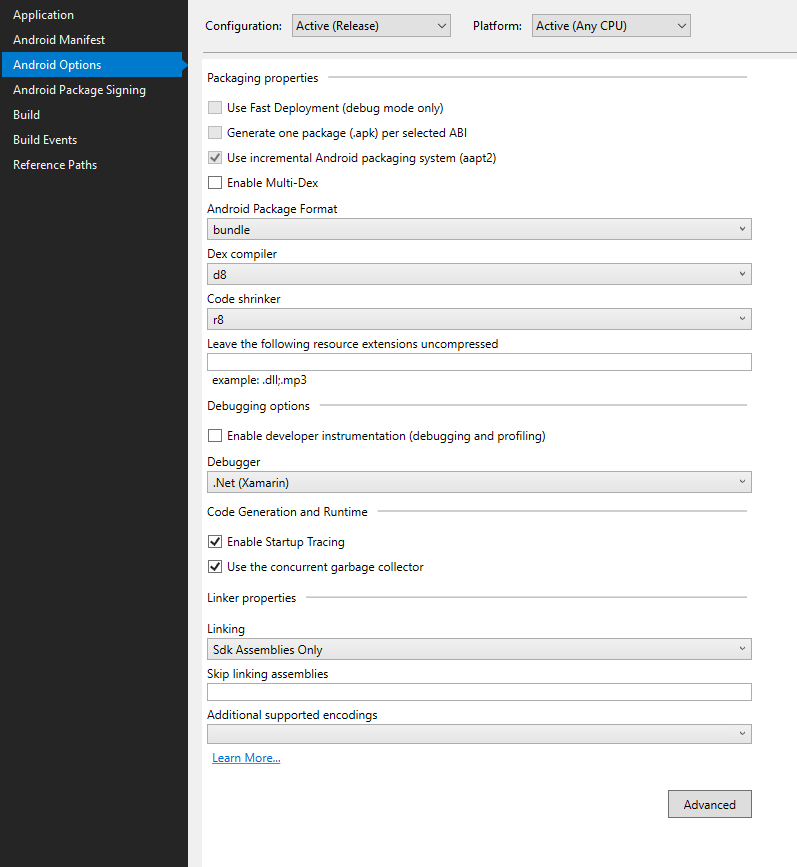Open the Reference Paths tab
Viewport: 797px width, 867px height.
[x=55, y=165]
